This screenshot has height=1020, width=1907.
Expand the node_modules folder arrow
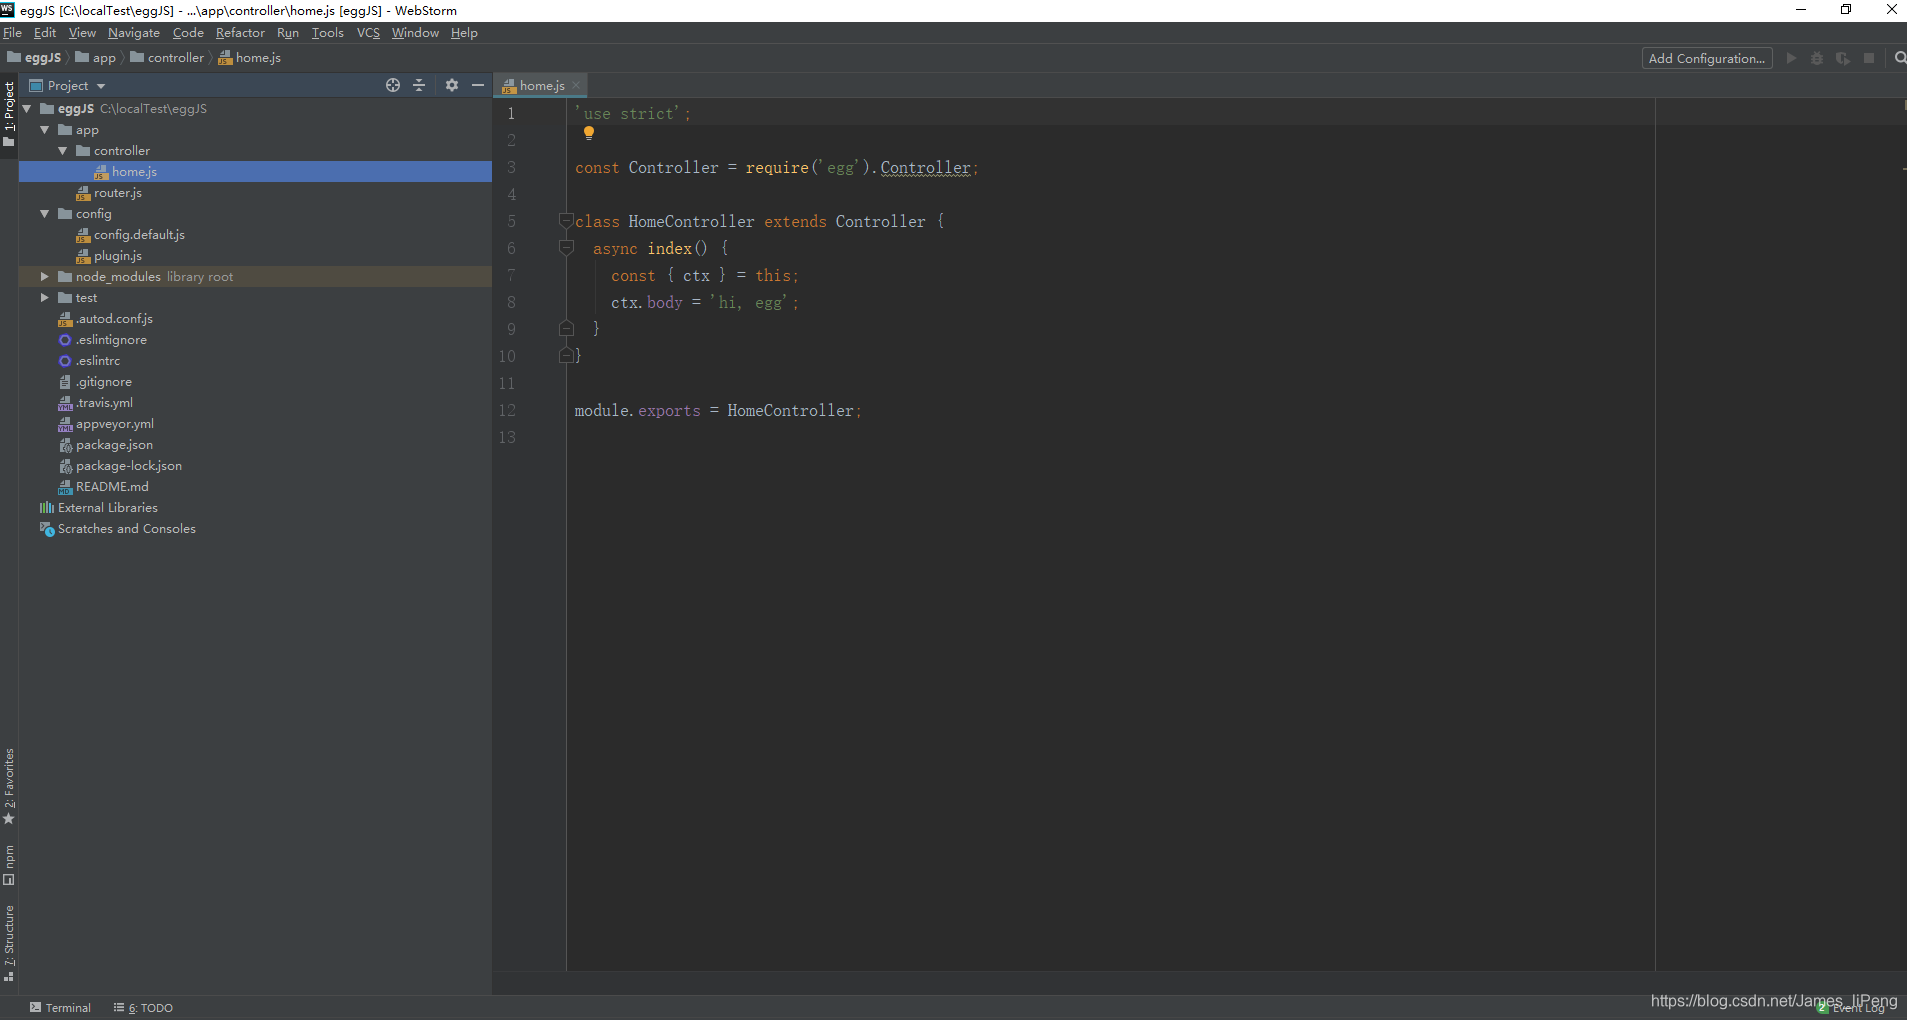point(45,277)
